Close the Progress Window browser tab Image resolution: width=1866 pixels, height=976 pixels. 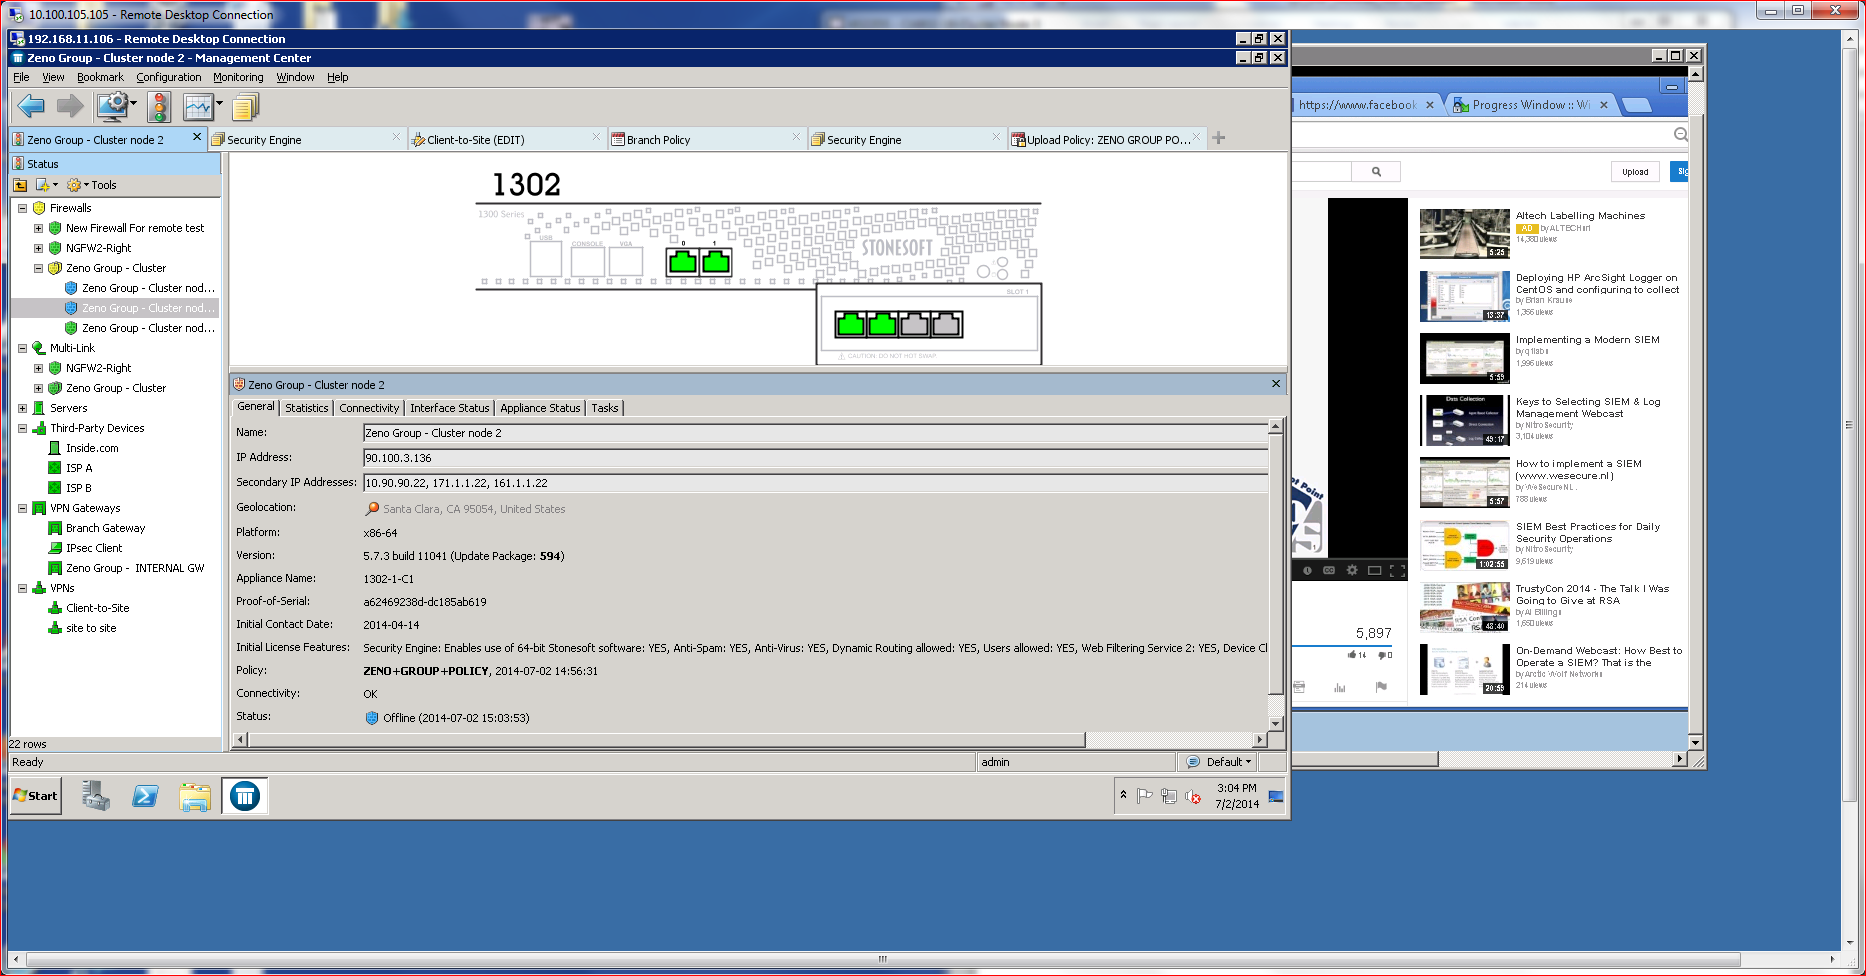click(x=1604, y=105)
